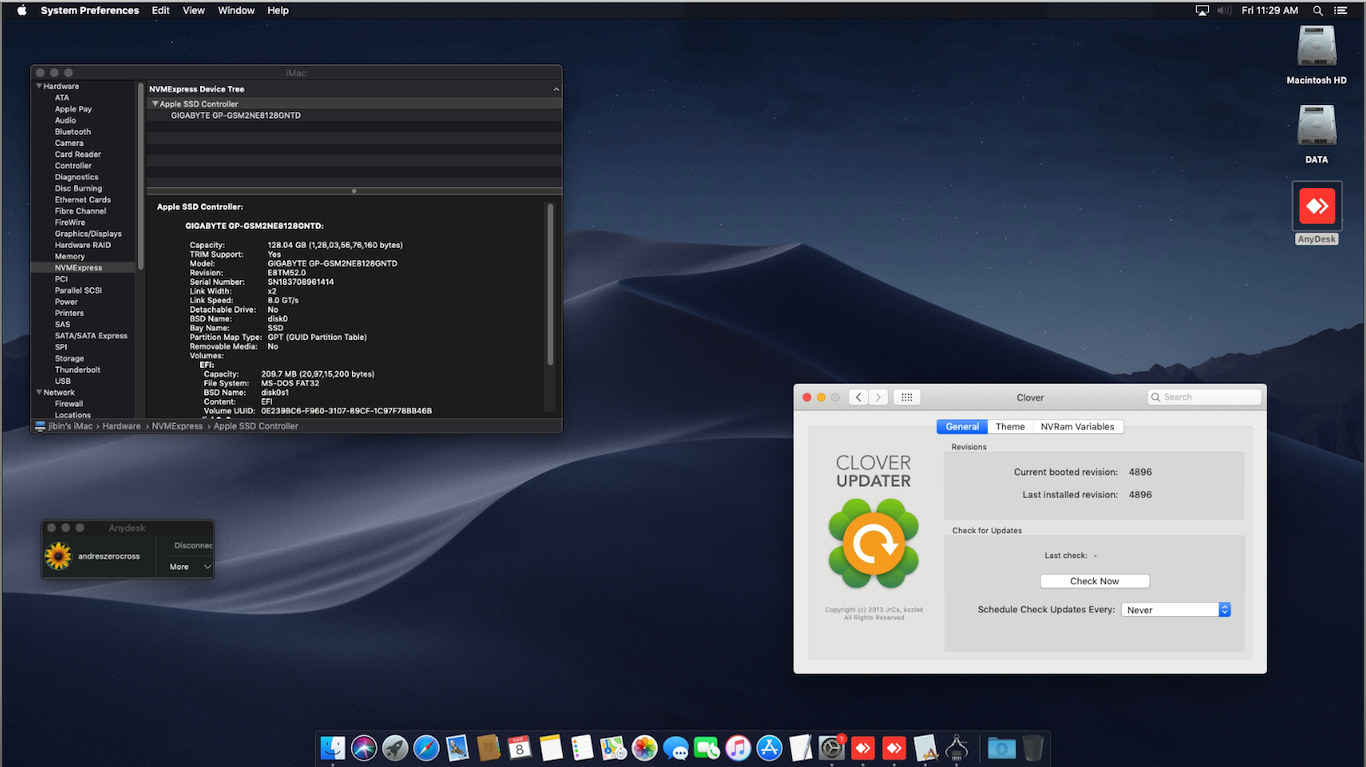Open Launchpad rocket icon in Dock

tap(395, 747)
